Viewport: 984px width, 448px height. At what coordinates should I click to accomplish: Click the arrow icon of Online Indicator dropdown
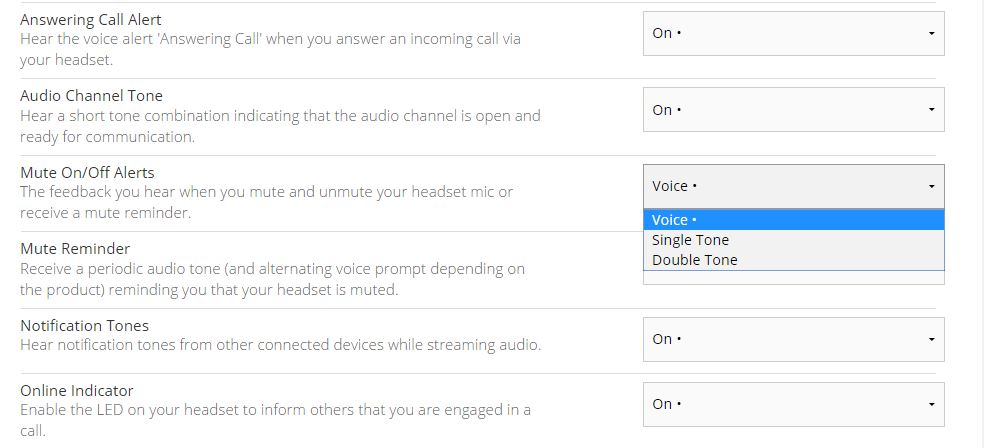(931, 405)
